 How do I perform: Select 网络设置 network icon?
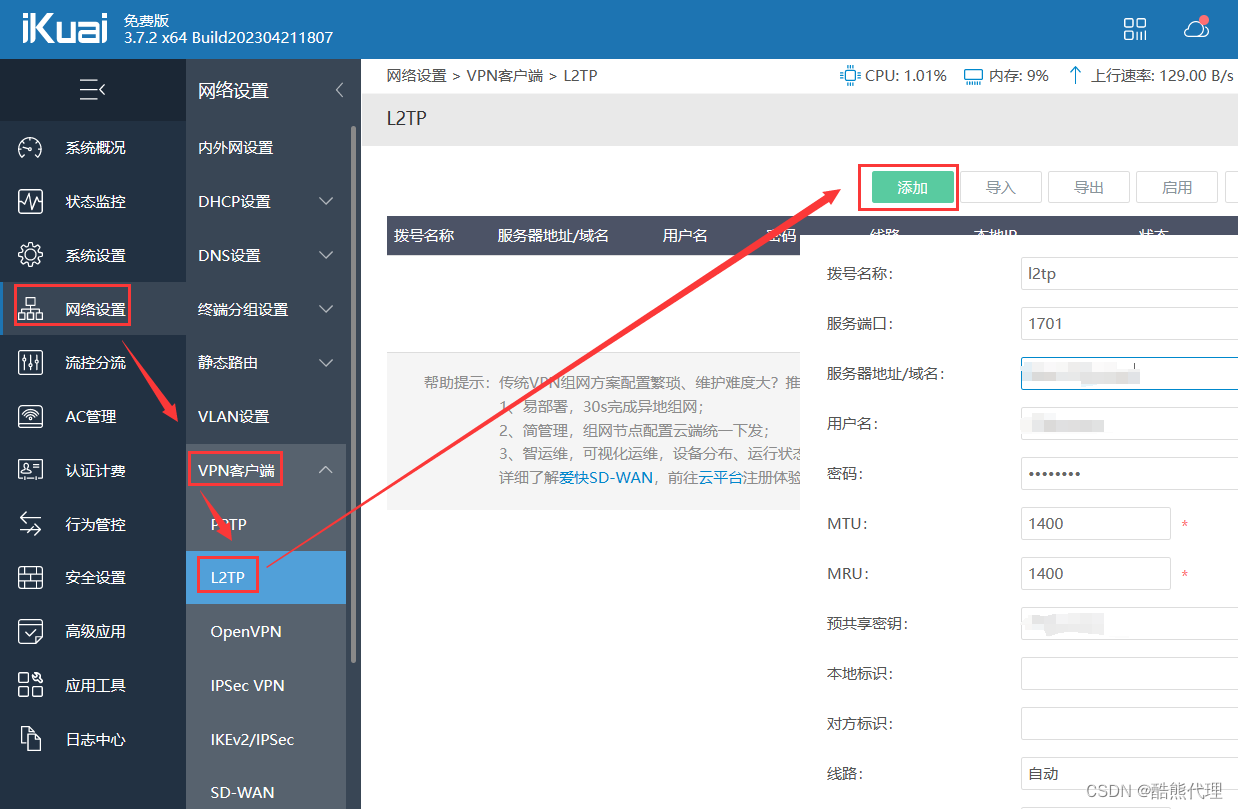tap(31, 309)
